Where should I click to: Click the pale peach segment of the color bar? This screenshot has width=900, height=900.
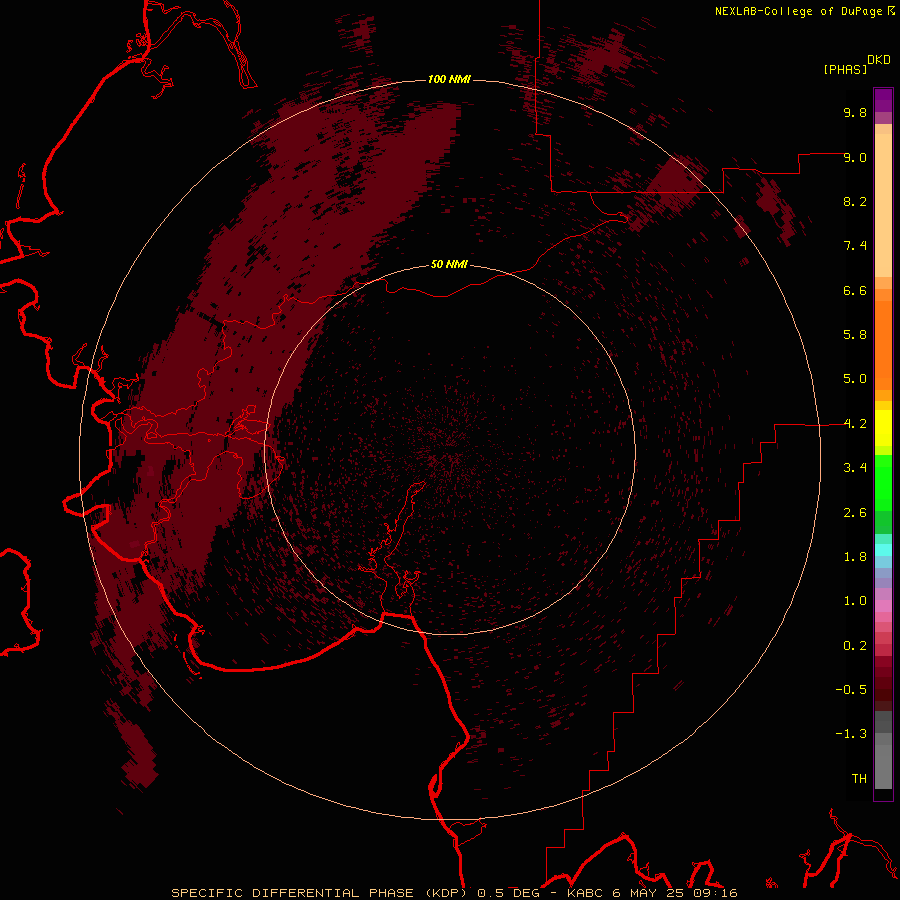(883, 206)
